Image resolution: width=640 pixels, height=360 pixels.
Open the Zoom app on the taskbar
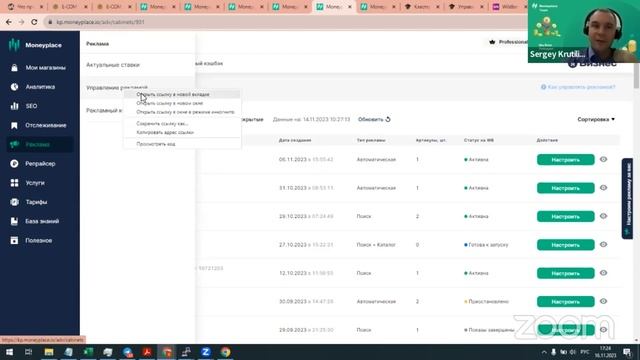tap(206, 352)
